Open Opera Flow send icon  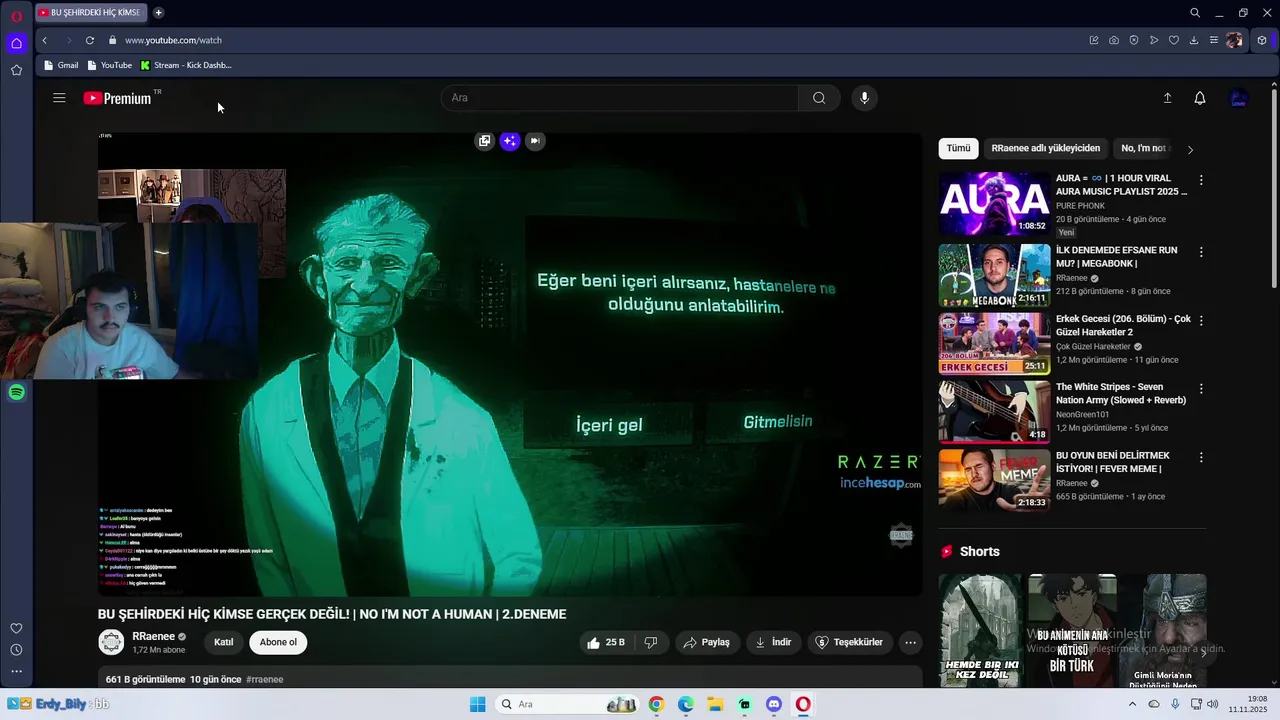(x=1154, y=40)
